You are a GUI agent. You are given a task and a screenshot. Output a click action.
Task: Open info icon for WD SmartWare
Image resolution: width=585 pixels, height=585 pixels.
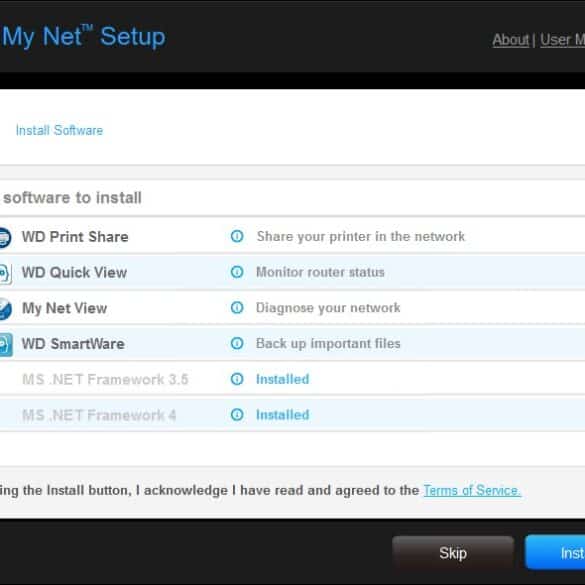pyautogui.click(x=237, y=343)
